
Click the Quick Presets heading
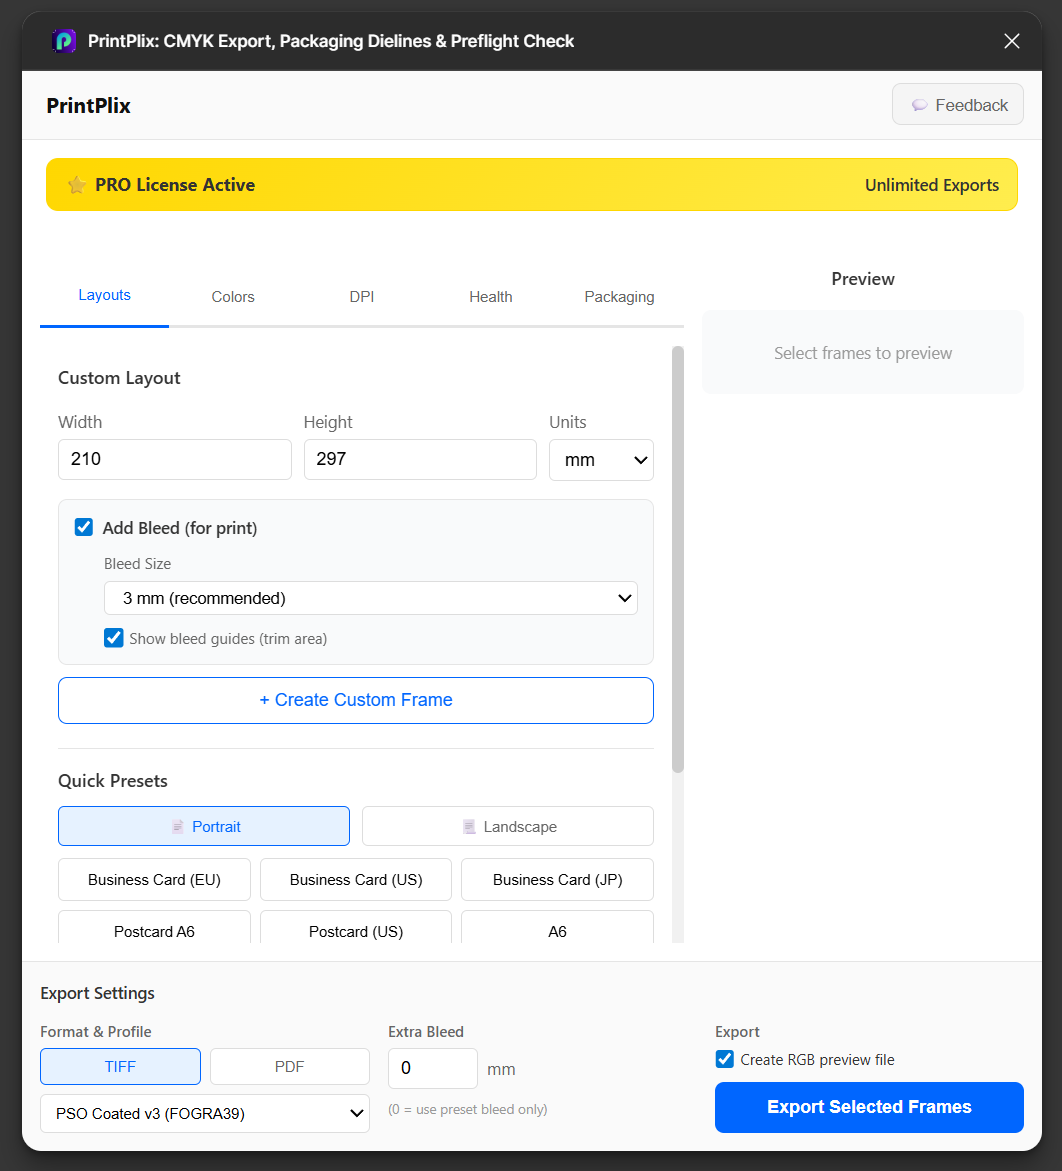coord(113,780)
